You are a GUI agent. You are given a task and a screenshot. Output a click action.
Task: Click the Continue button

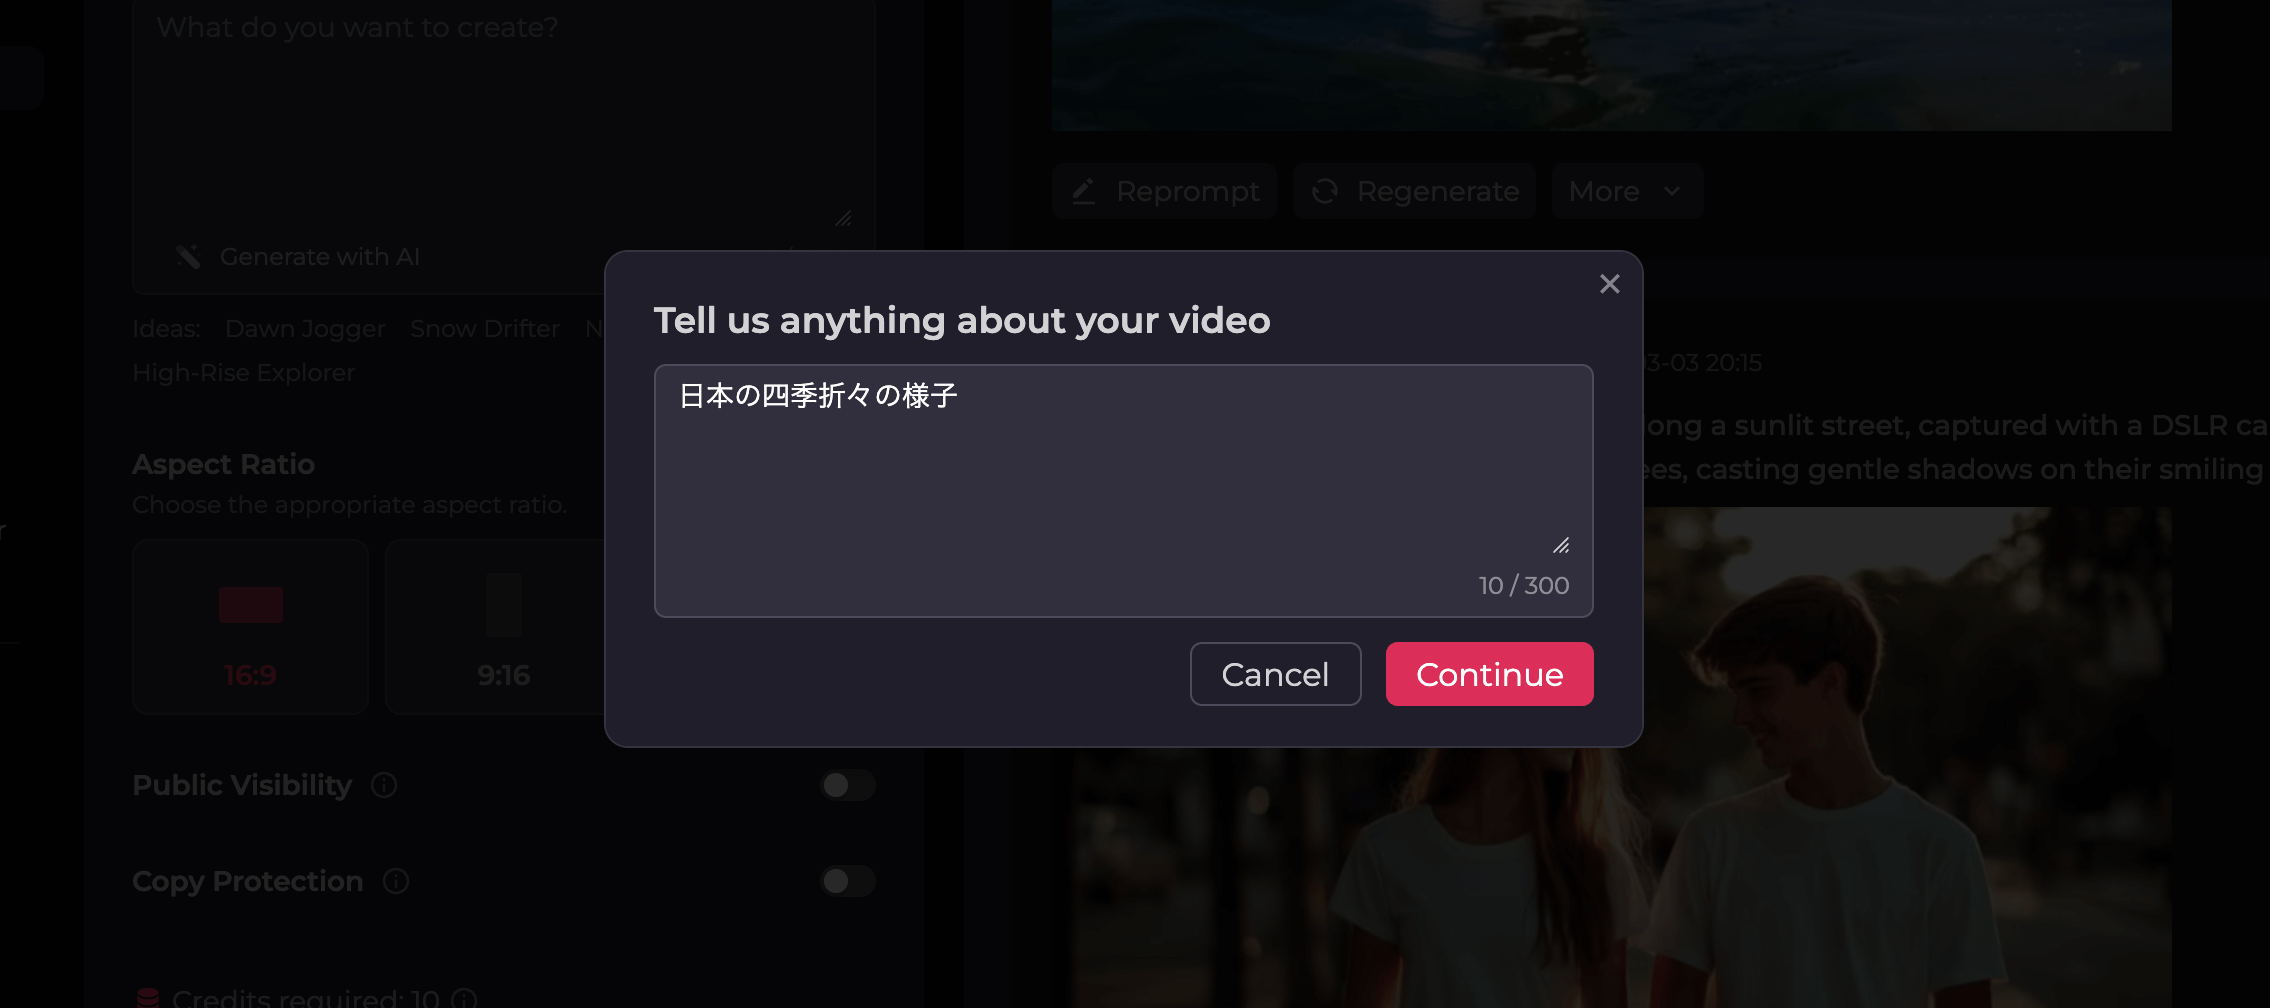1489,674
